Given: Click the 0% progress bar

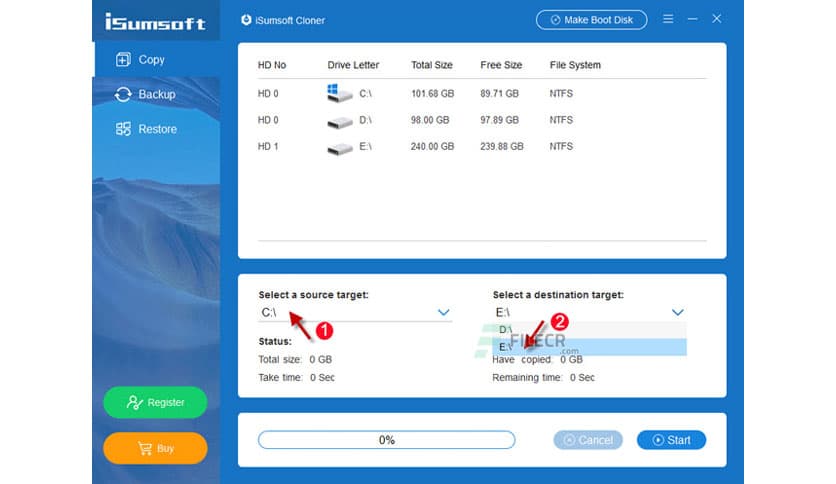Looking at the screenshot, I should coord(387,440).
